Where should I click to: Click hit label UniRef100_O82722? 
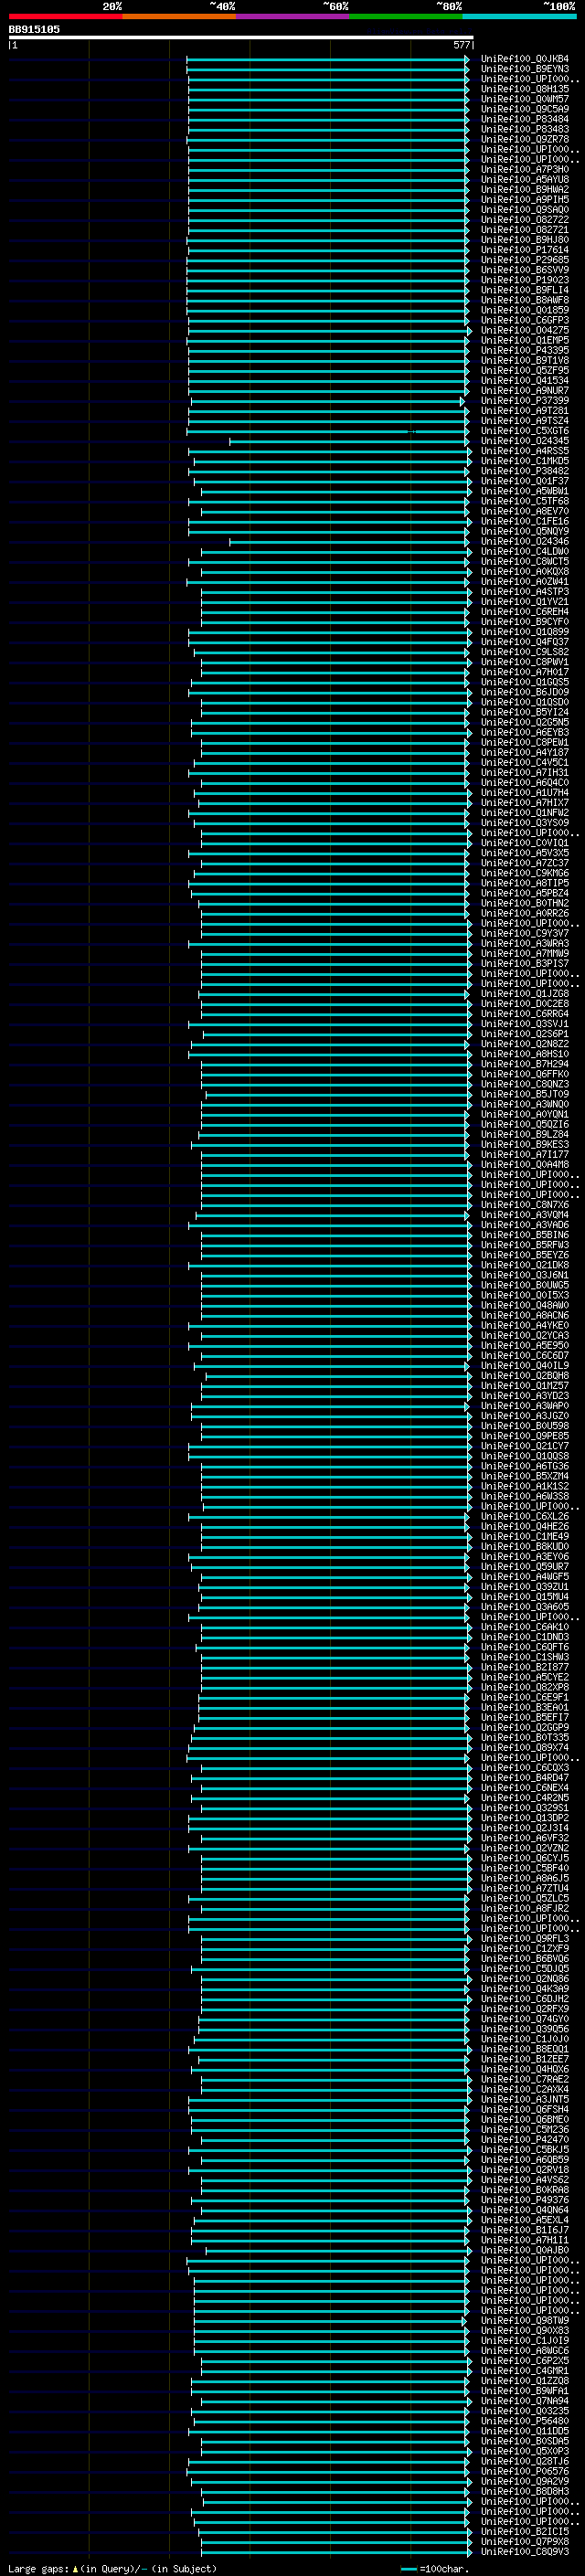coord(525,220)
